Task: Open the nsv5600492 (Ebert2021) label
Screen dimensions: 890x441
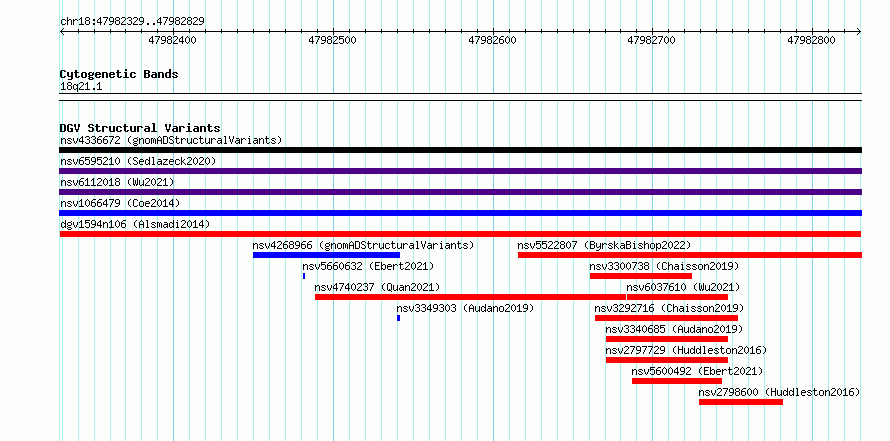Action: (x=697, y=371)
